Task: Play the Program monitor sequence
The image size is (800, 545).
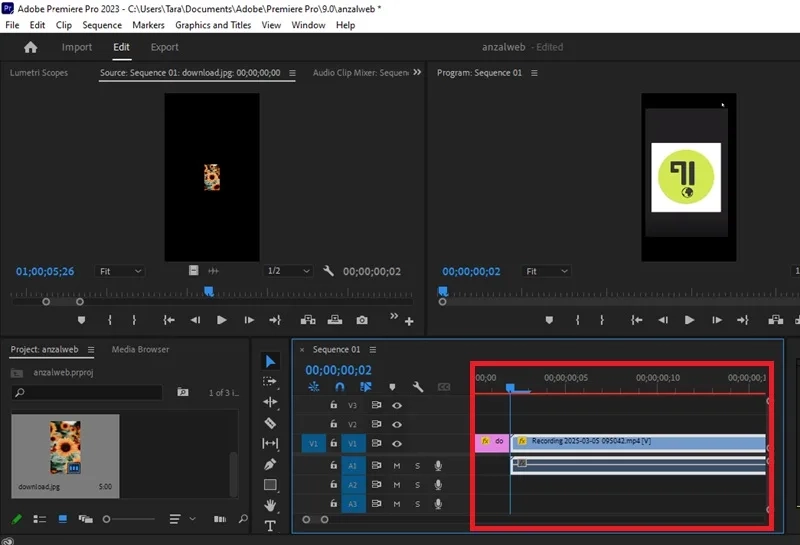Action: pyautogui.click(x=689, y=320)
